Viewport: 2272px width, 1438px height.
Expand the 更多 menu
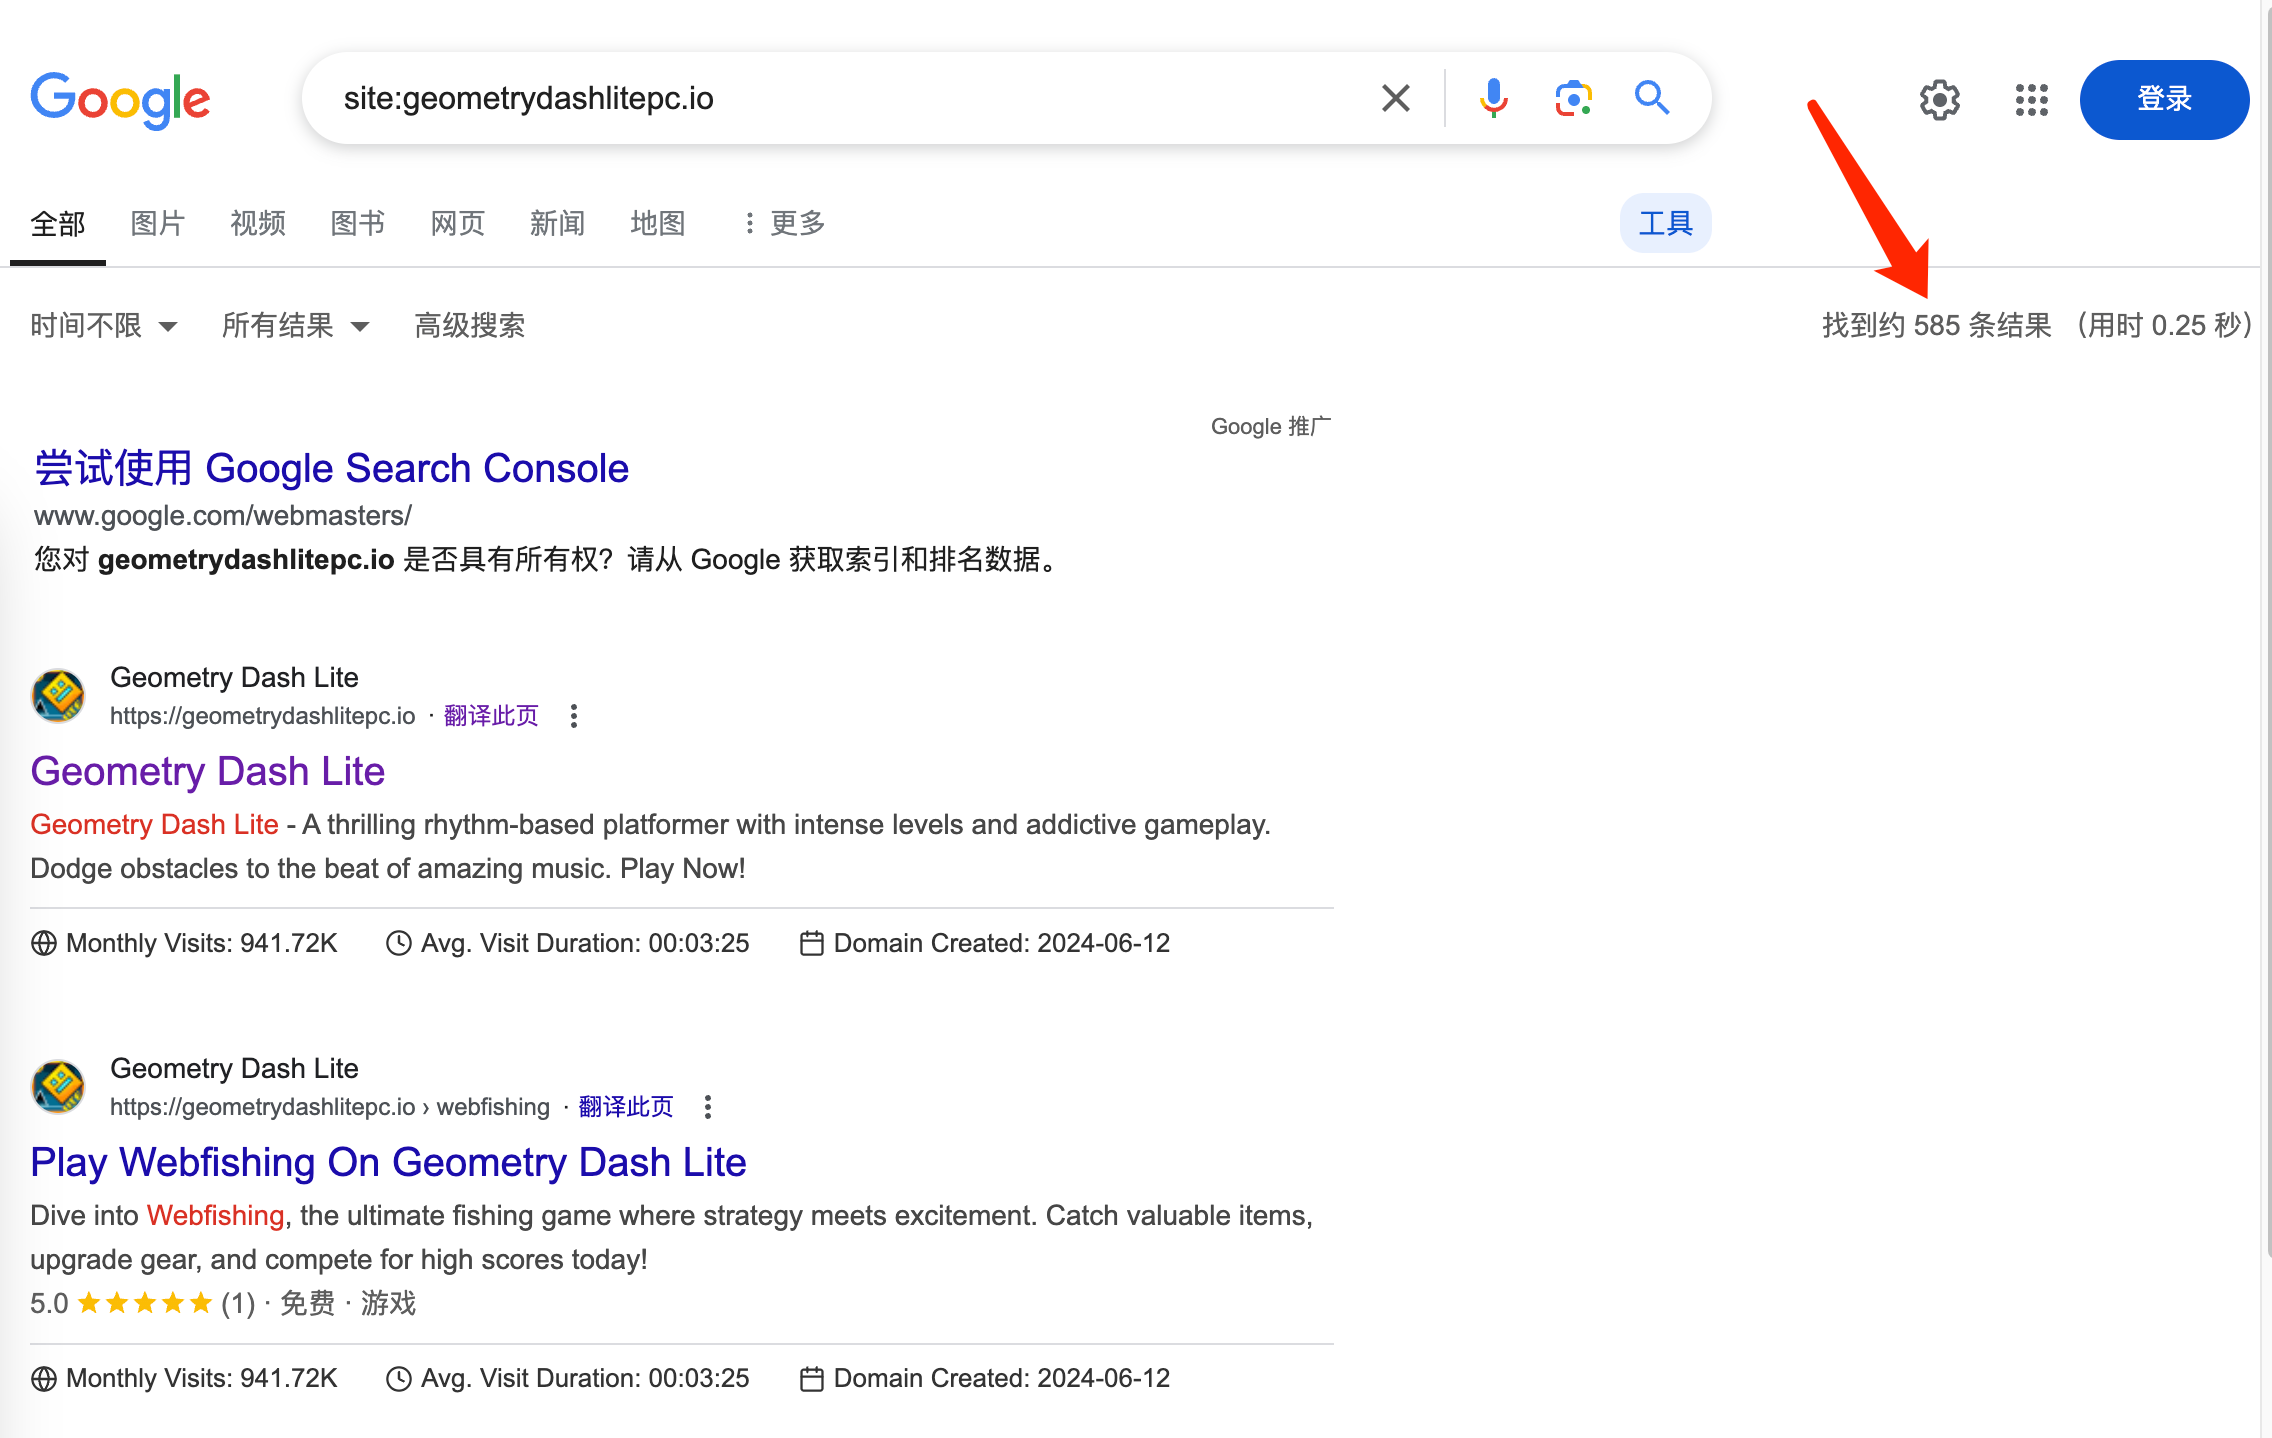(785, 223)
